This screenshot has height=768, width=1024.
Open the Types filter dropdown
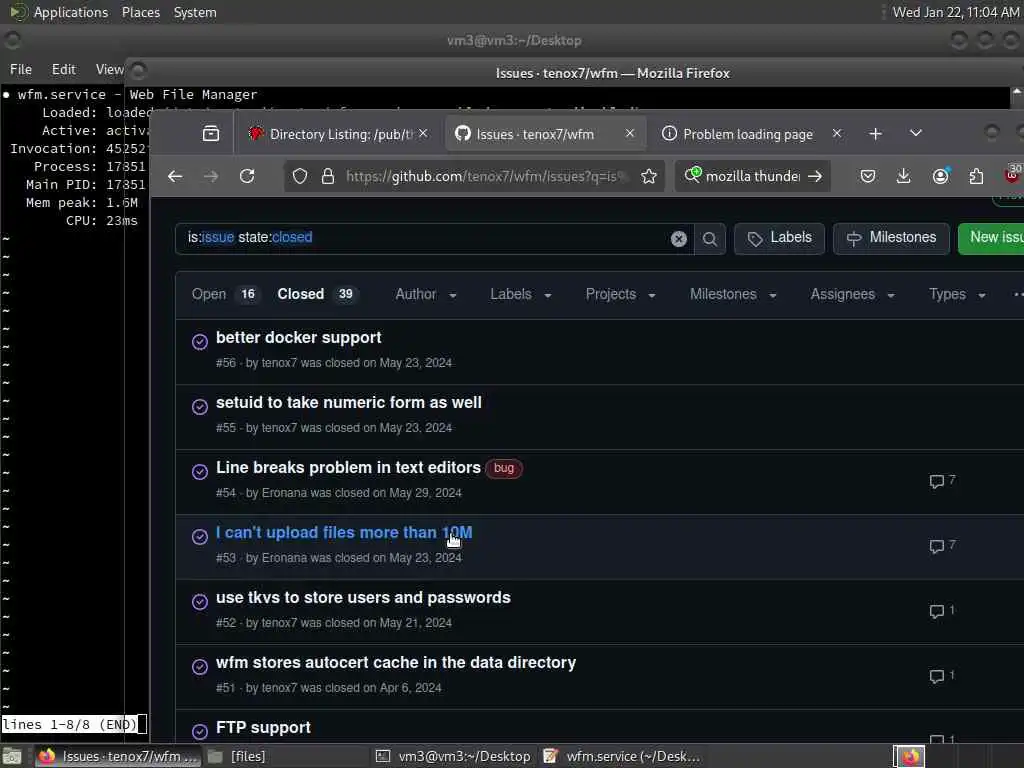coord(957,295)
